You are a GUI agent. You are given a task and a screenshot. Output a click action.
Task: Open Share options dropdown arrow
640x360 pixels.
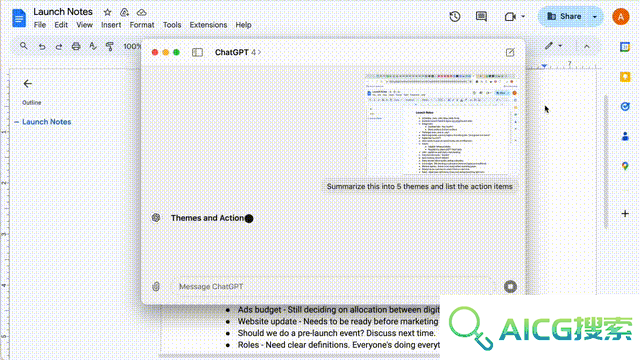tap(595, 17)
